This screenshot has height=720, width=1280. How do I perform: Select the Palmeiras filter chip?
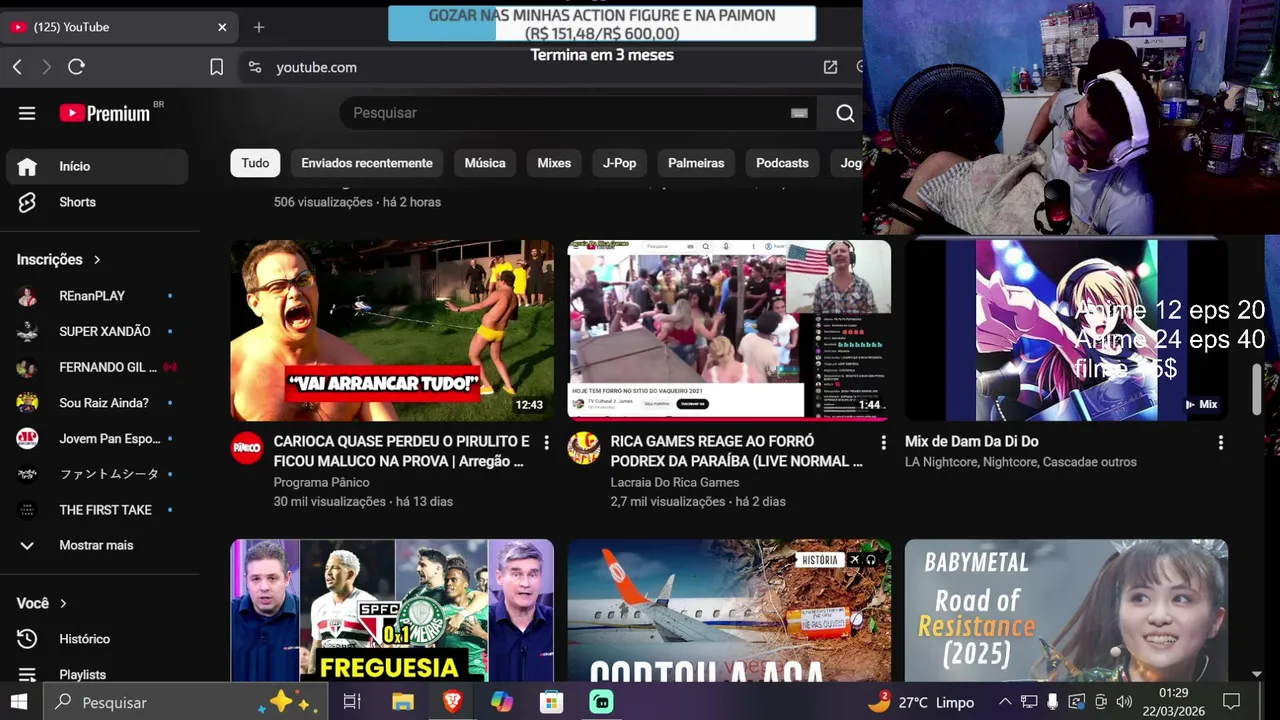coord(696,163)
